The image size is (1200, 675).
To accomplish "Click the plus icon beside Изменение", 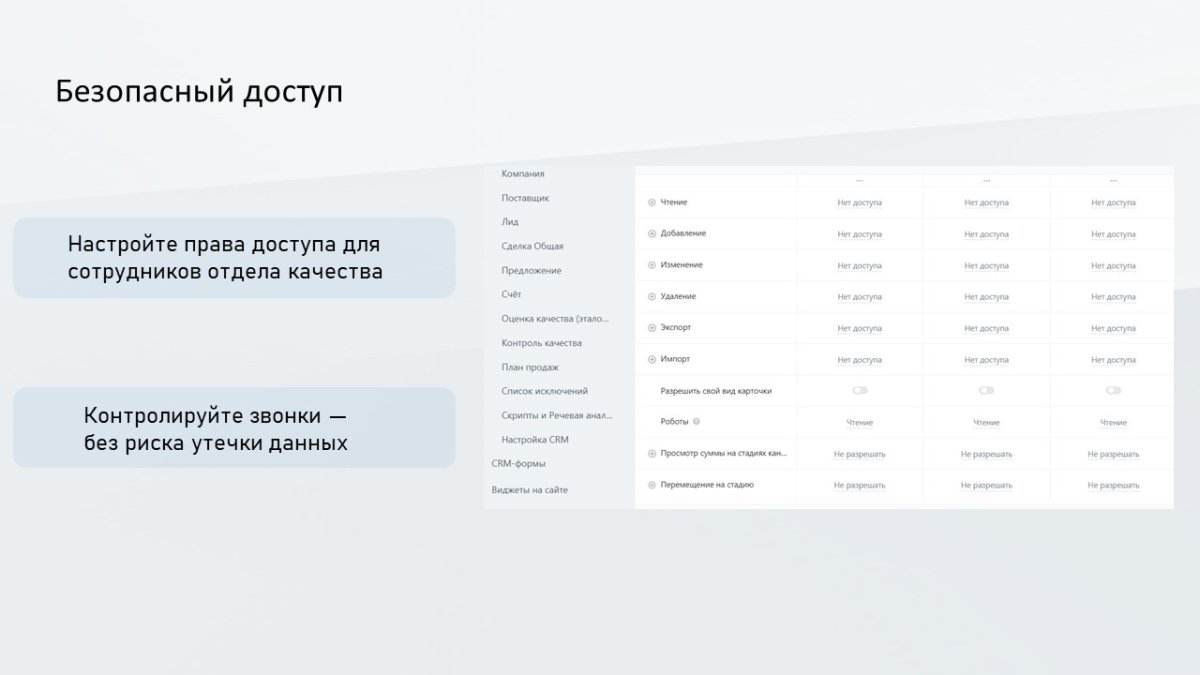I will click(x=652, y=265).
